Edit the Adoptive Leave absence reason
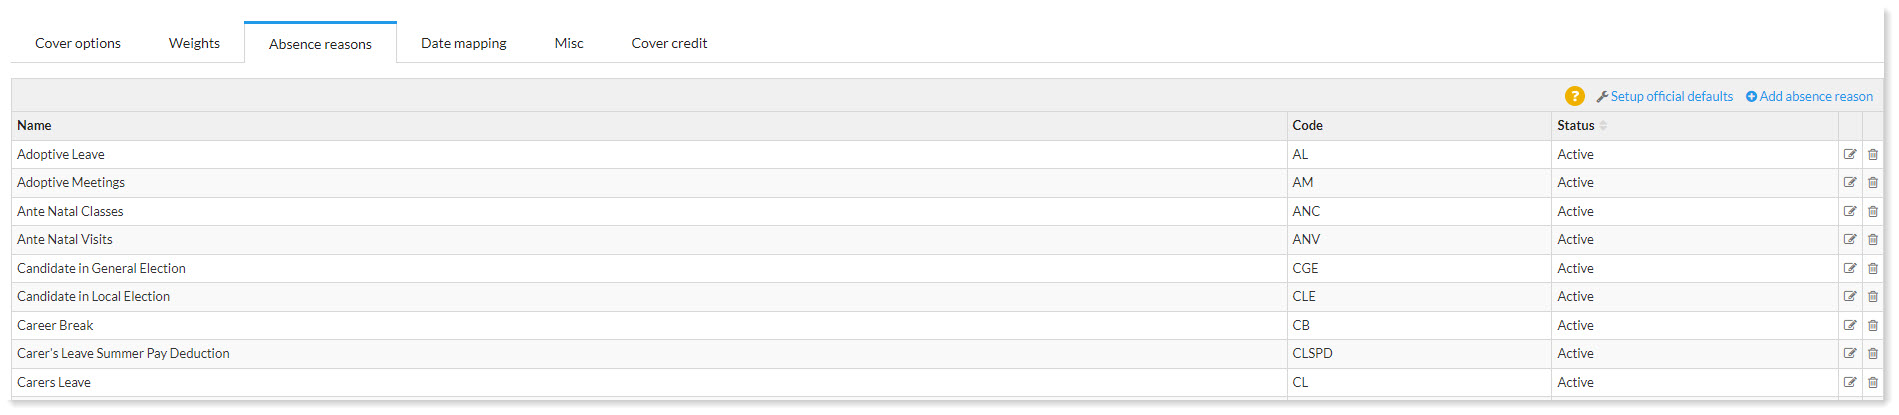This screenshot has width=1899, height=415. pyautogui.click(x=1850, y=154)
